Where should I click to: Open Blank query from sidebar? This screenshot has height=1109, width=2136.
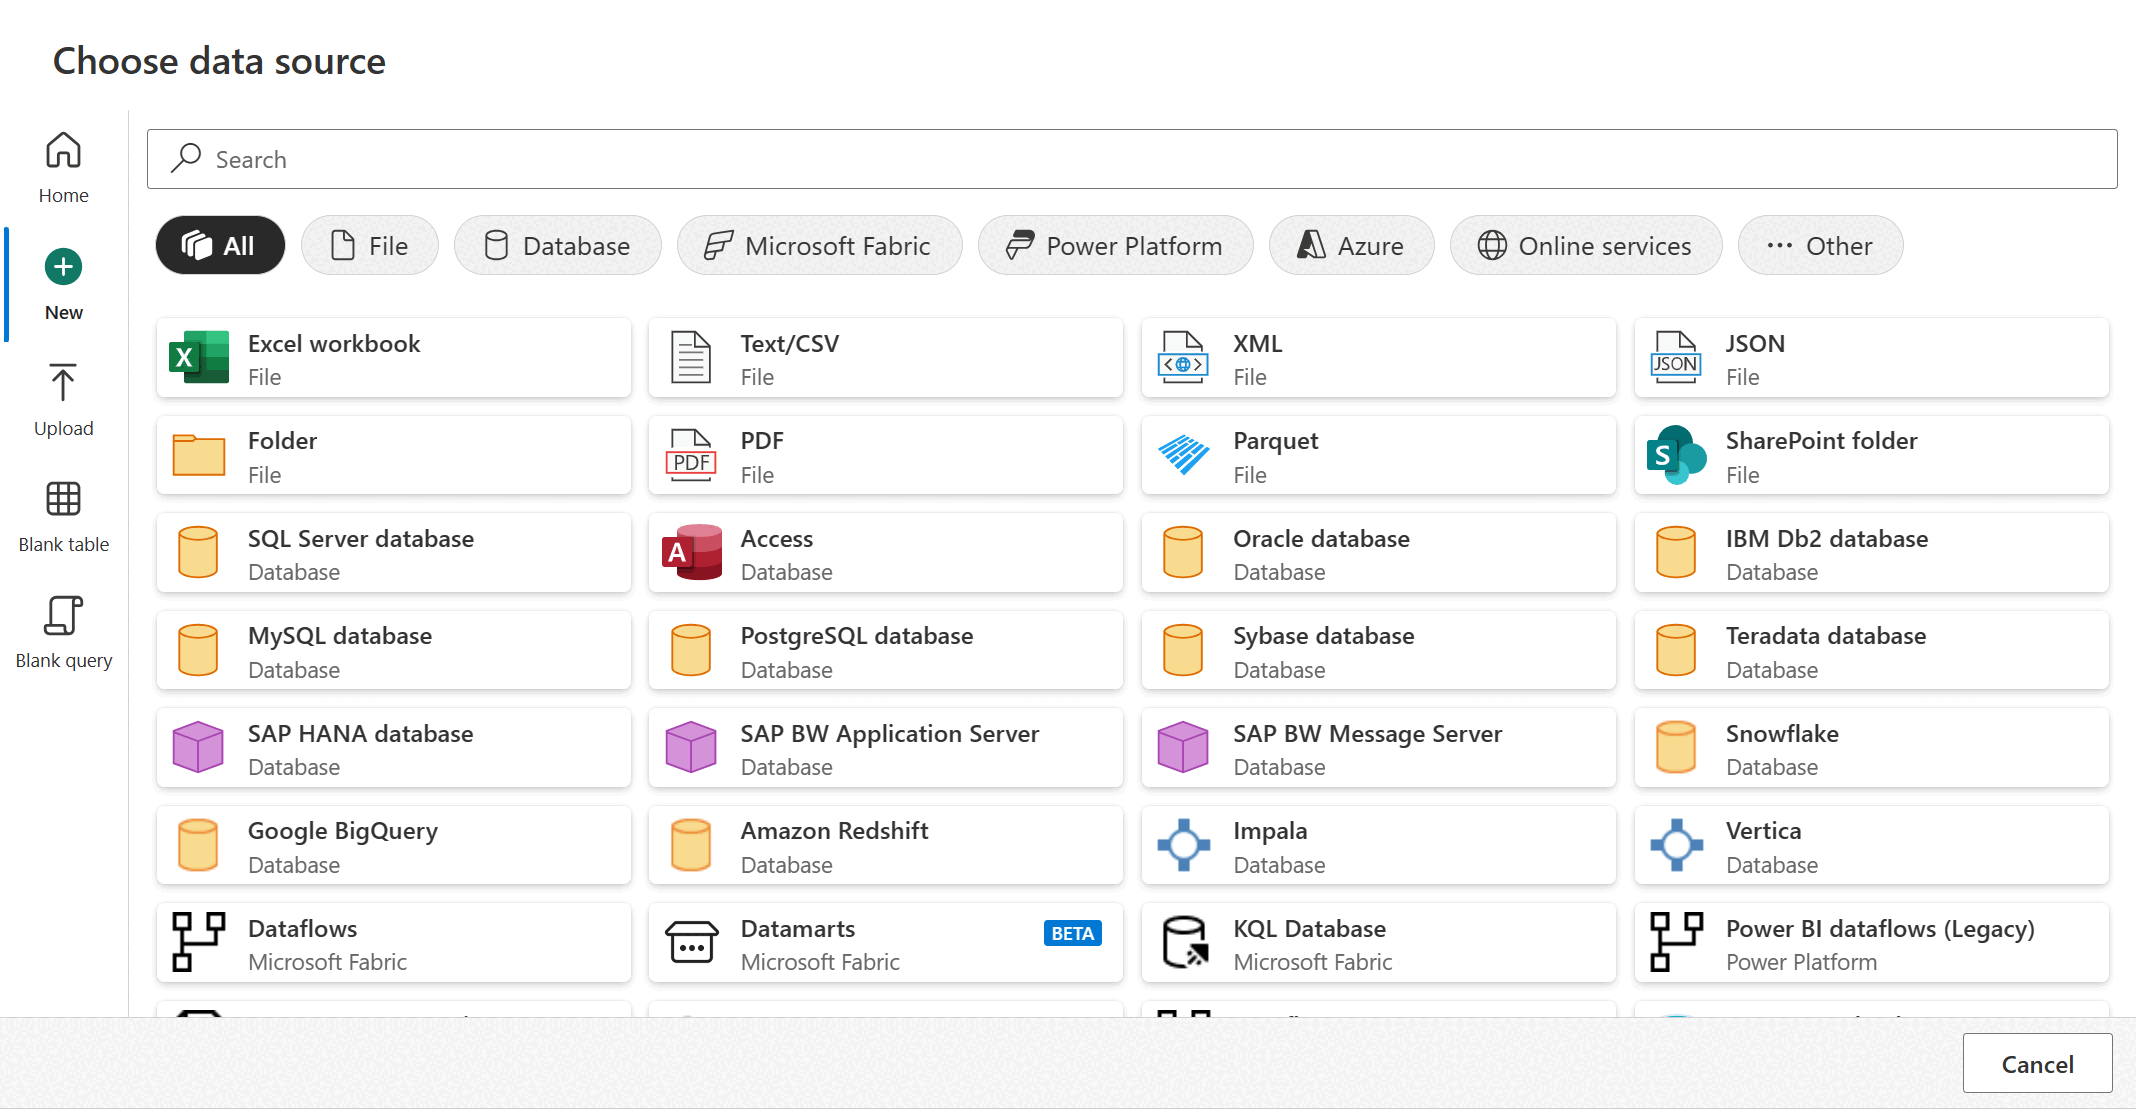(x=63, y=616)
